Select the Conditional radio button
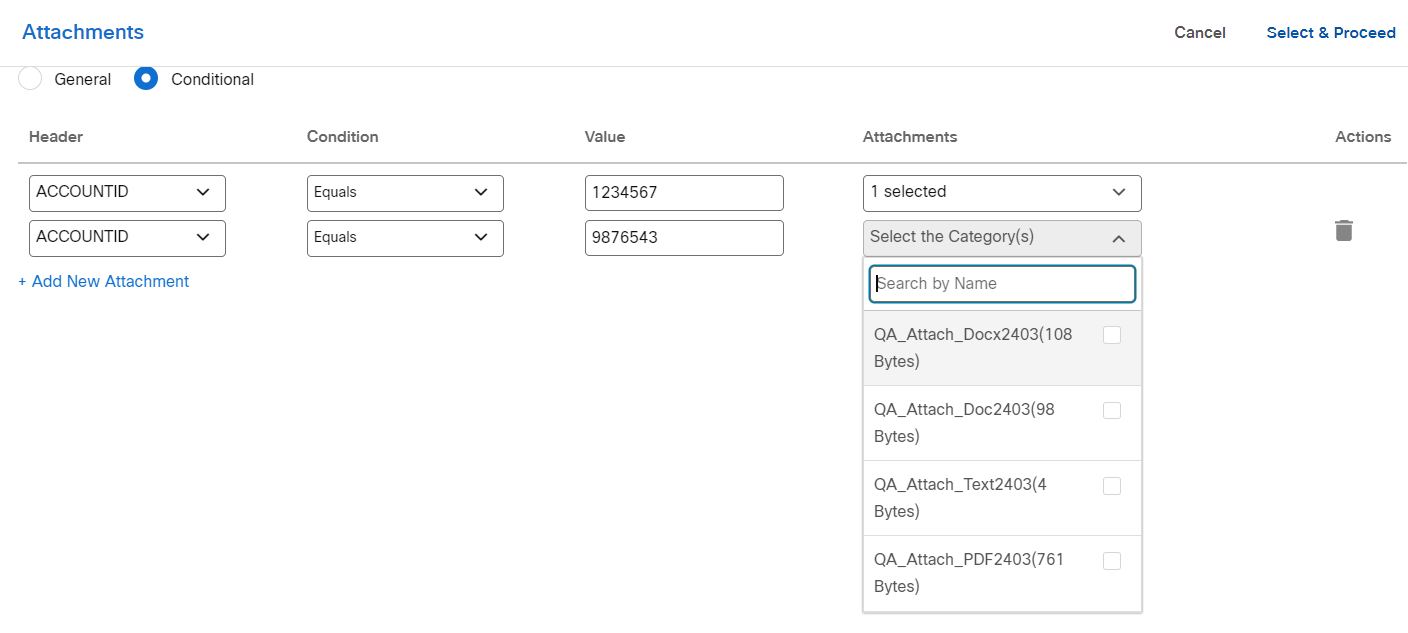This screenshot has height=633, width=1408. pyautogui.click(x=145, y=78)
